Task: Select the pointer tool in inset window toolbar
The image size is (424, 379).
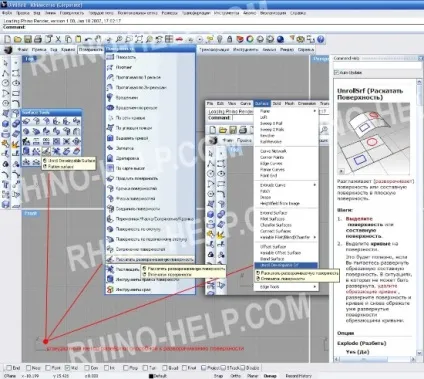Action: click(x=211, y=153)
